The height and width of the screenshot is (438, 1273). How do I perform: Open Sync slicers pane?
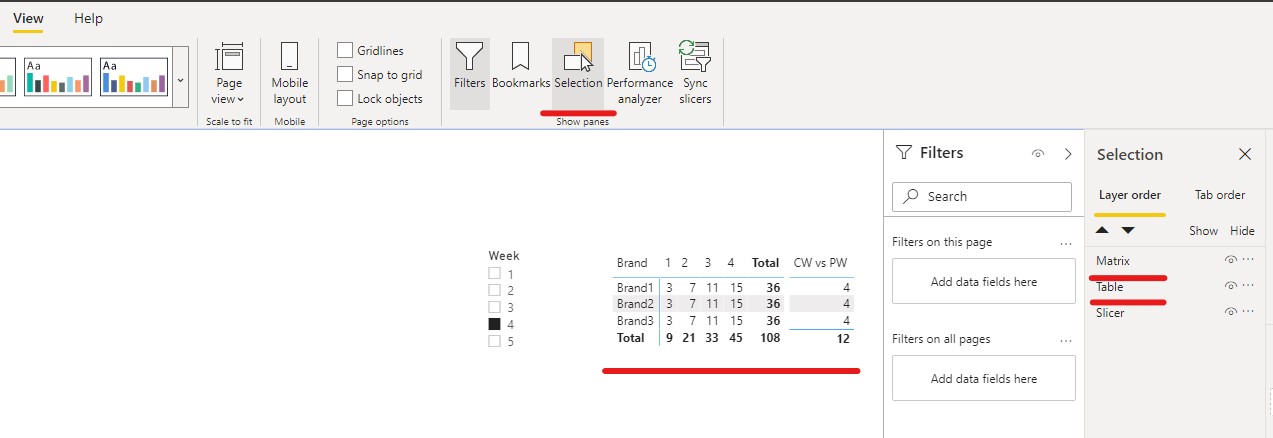click(x=695, y=73)
